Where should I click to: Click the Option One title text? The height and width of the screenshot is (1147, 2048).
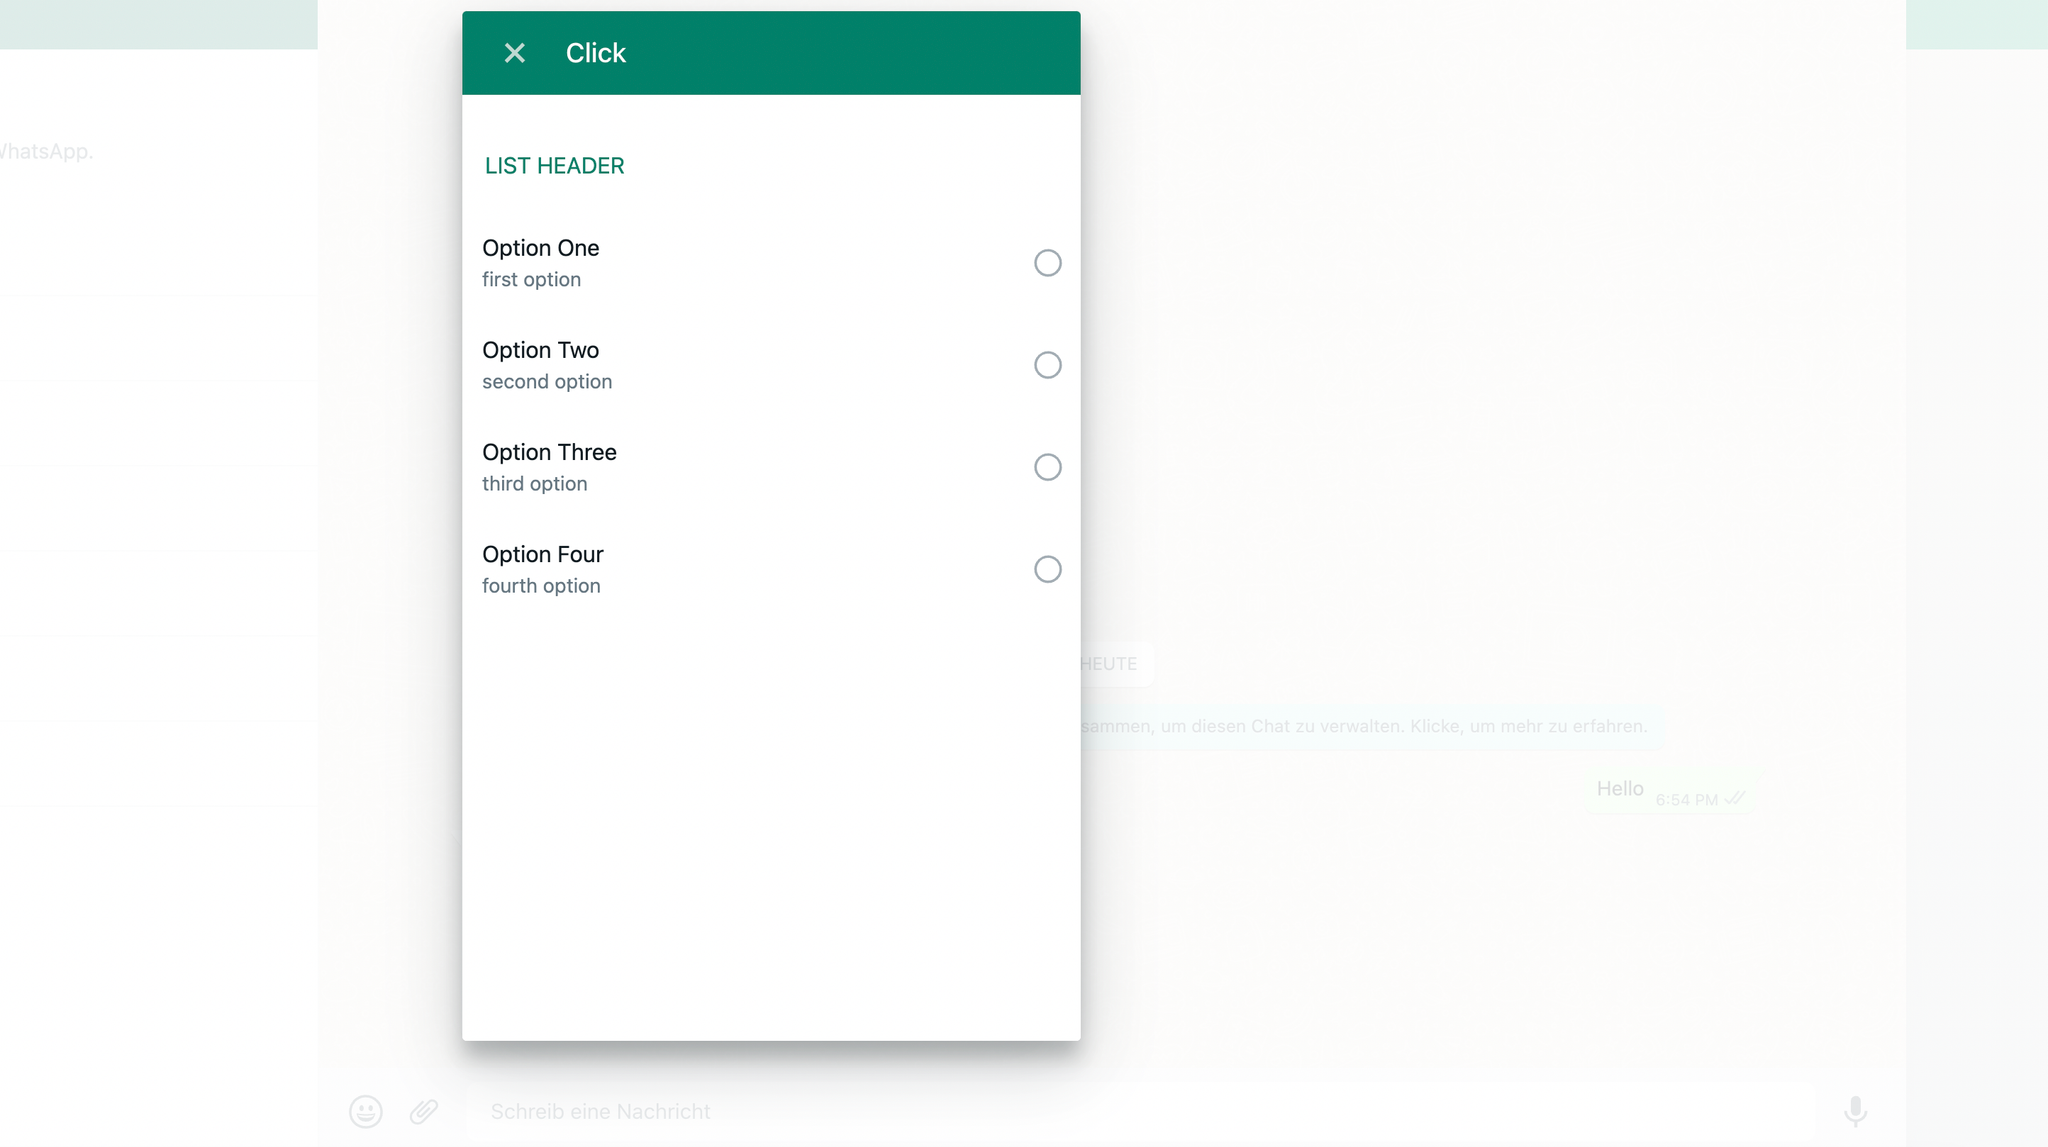pyautogui.click(x=540, y=248)
